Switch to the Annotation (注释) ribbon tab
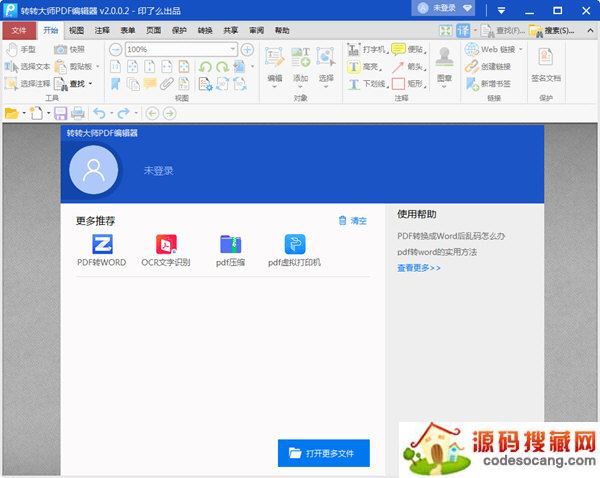Screen dimensions: 600x478 [x=102, y=30]
